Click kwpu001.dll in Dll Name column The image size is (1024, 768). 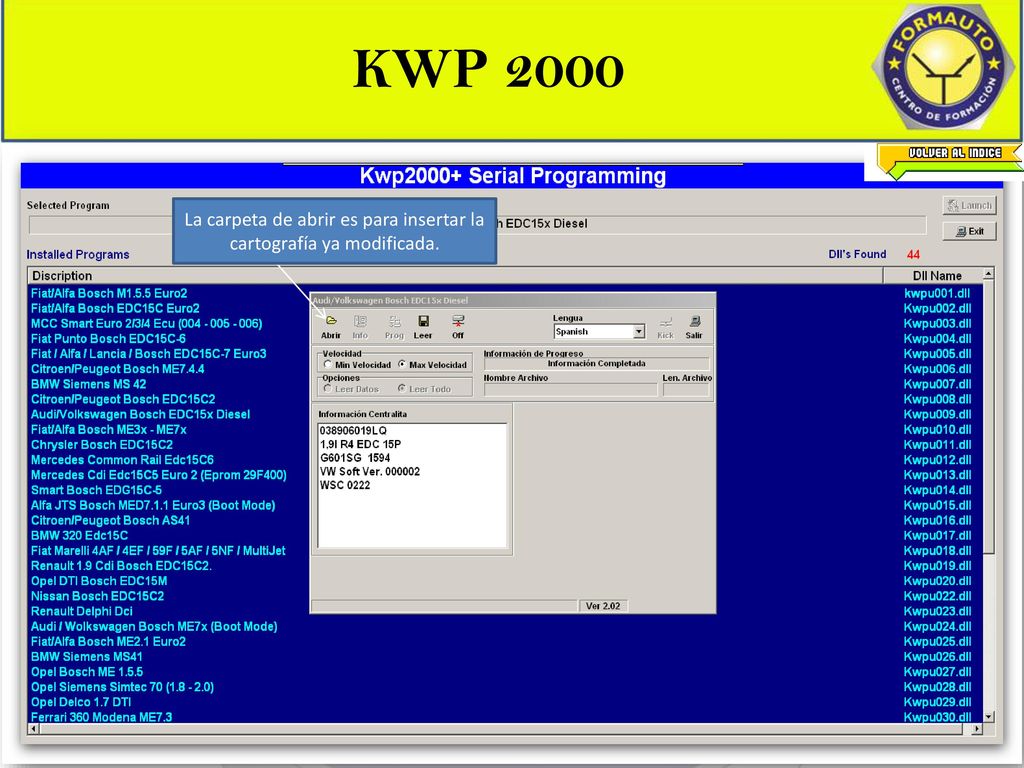point(937,293)
